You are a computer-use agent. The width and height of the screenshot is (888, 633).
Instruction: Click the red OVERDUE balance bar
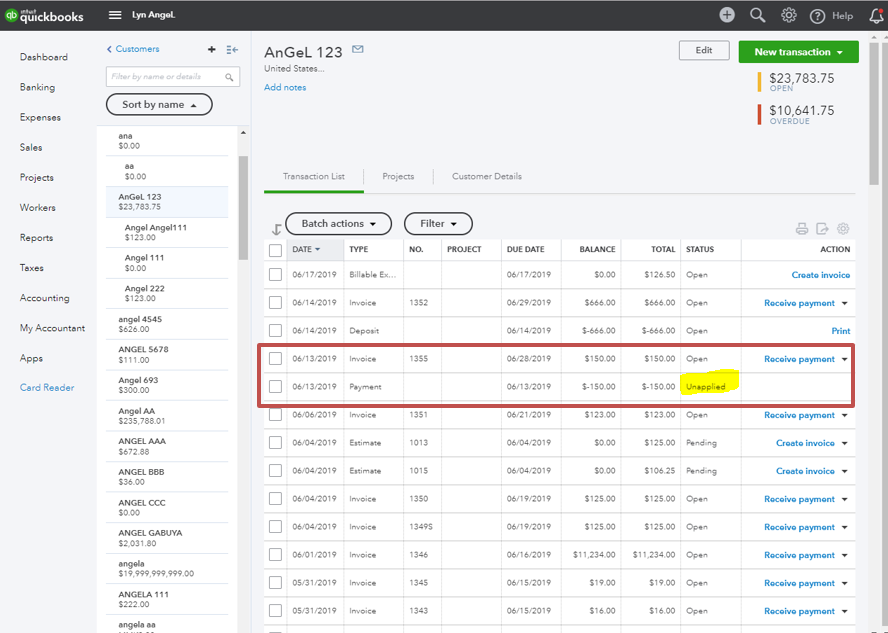(x=759, y=114)
